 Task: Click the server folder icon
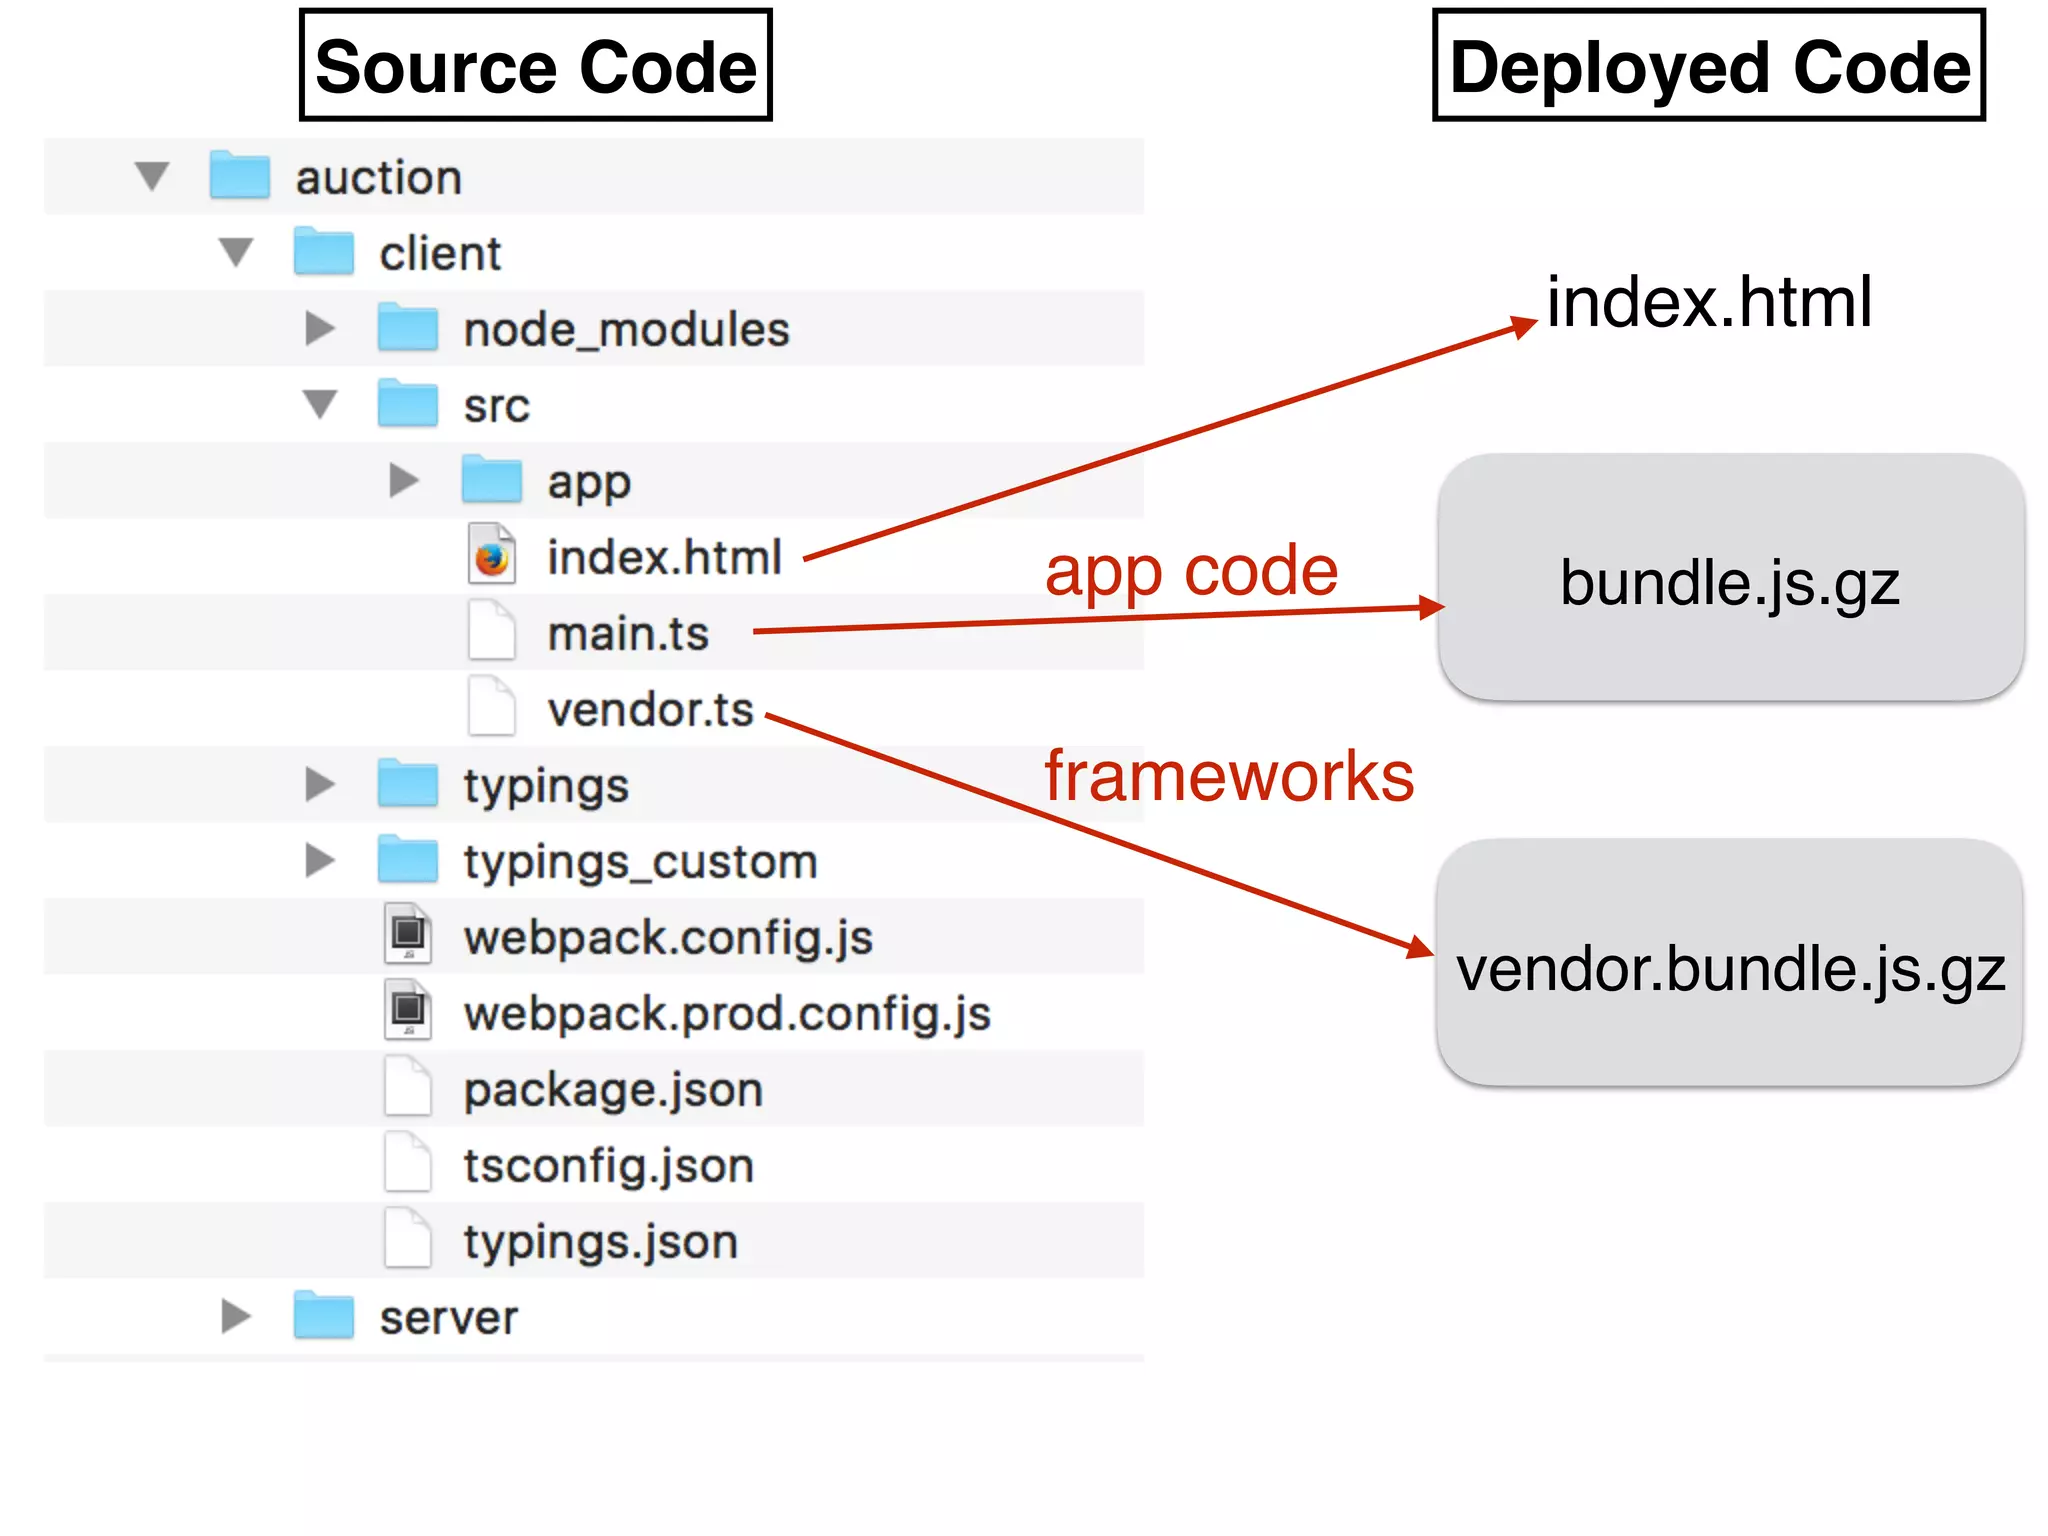[x=324, y=1315]
